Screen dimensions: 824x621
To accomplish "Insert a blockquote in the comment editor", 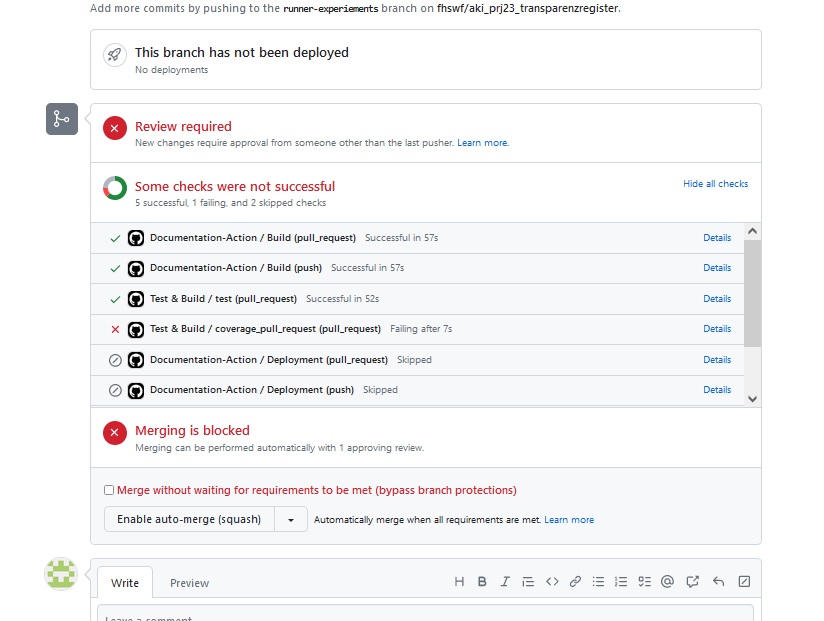I will click(x=528, y=581).
